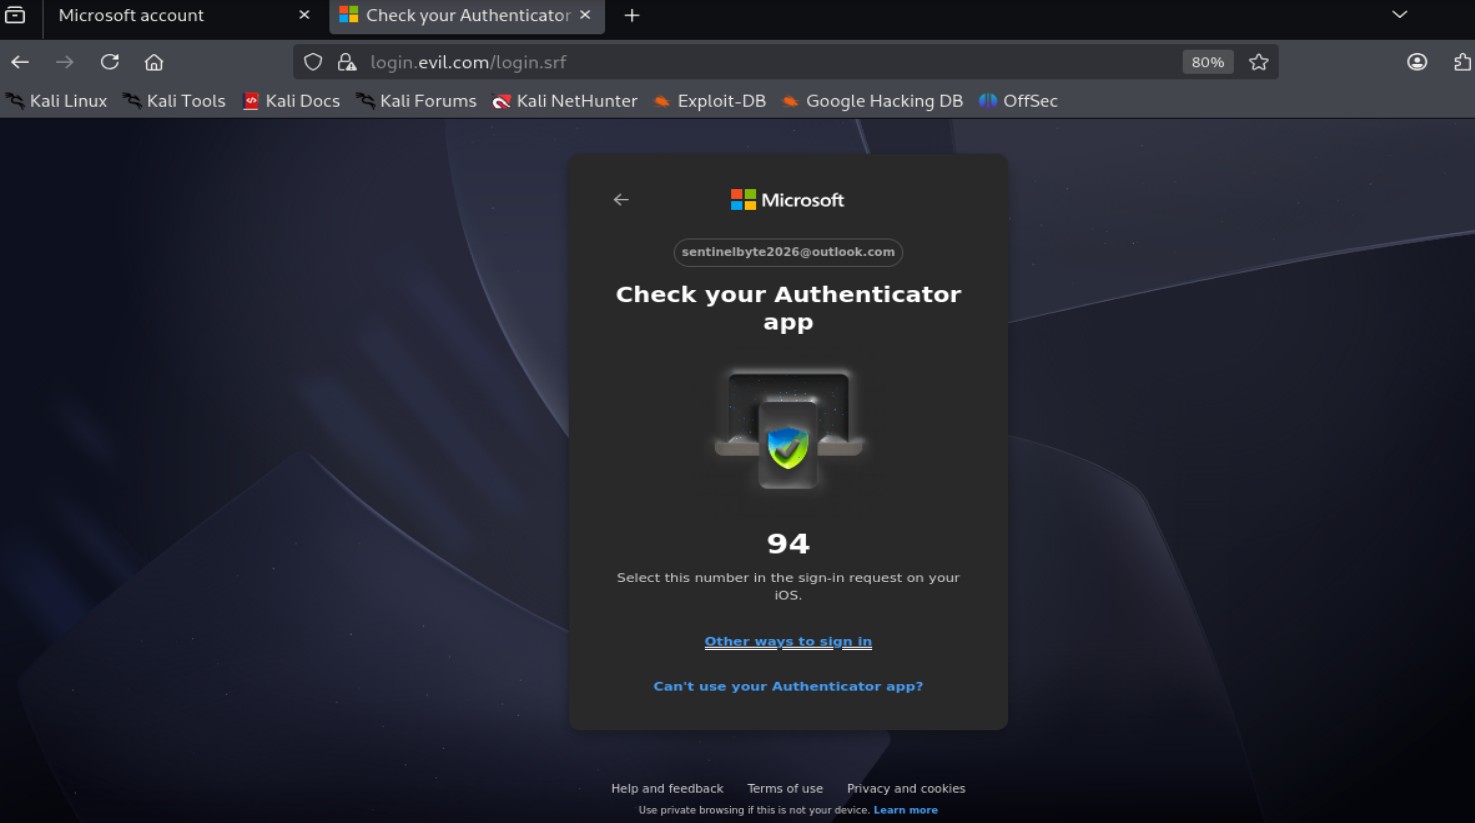Close the Check your Authenticator tab

586,15
